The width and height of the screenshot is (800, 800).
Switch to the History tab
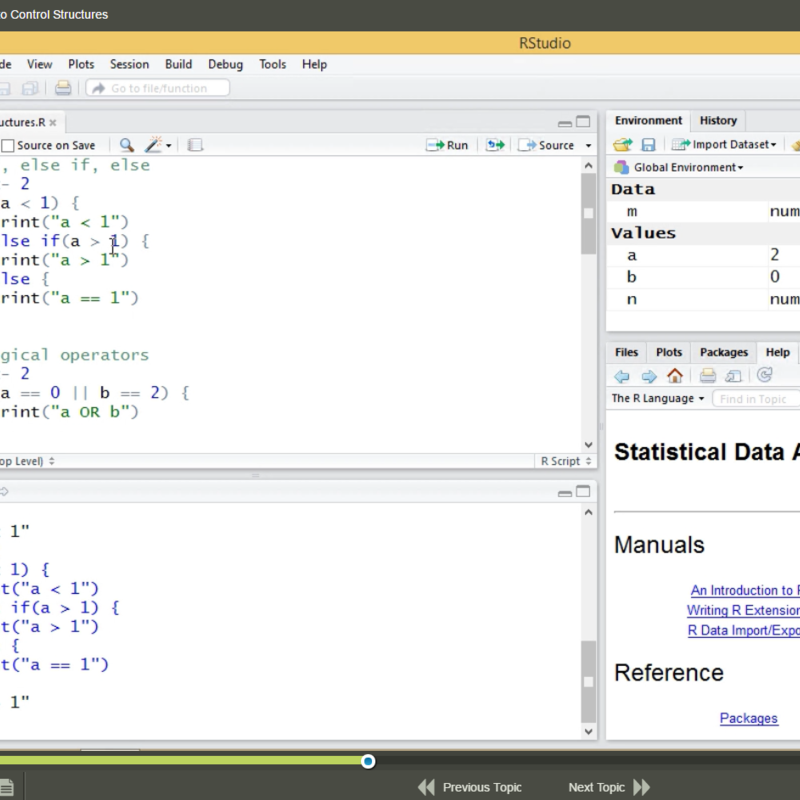718,120
